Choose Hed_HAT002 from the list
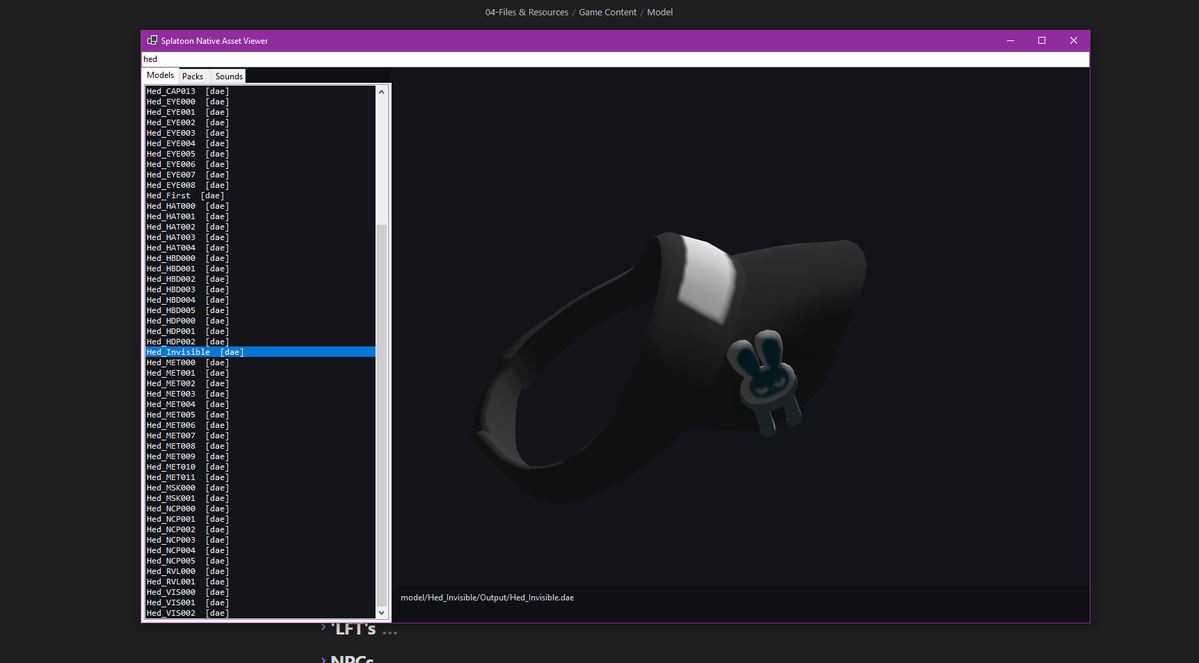Viewport: 1199px width, 663px height. pos(260,227)
